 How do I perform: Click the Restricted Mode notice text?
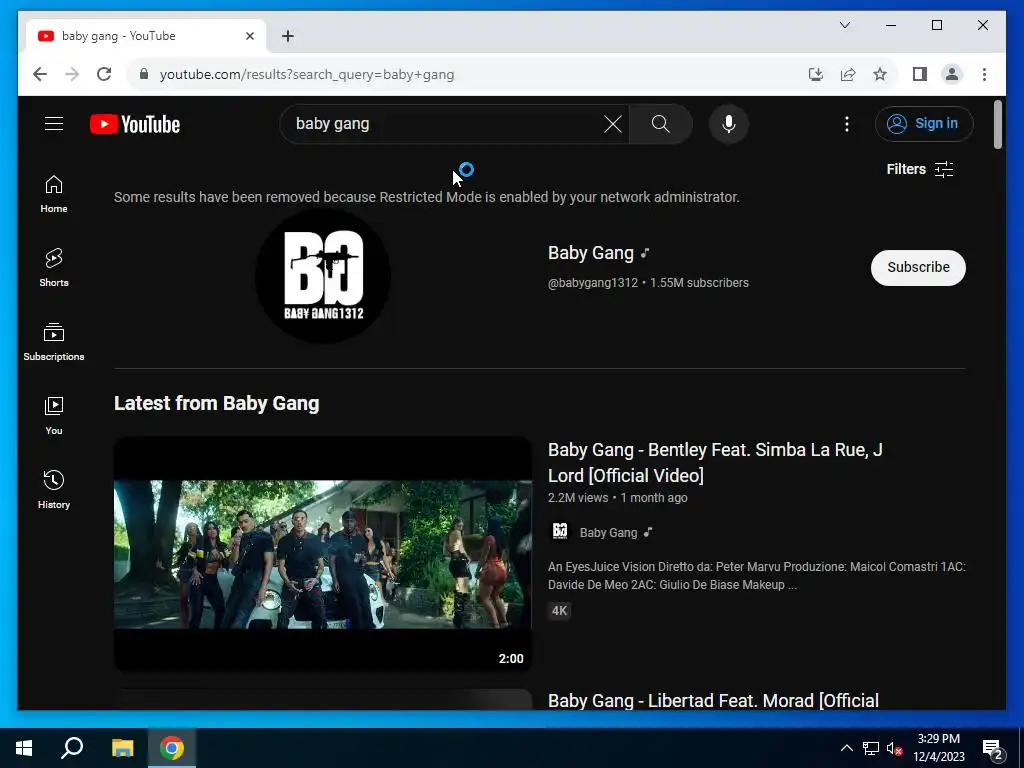coord(426,197)
